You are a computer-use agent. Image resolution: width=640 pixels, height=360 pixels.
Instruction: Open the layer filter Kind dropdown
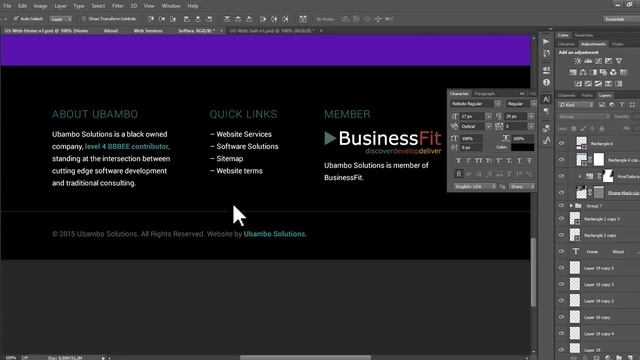click(x=576, y=105)
